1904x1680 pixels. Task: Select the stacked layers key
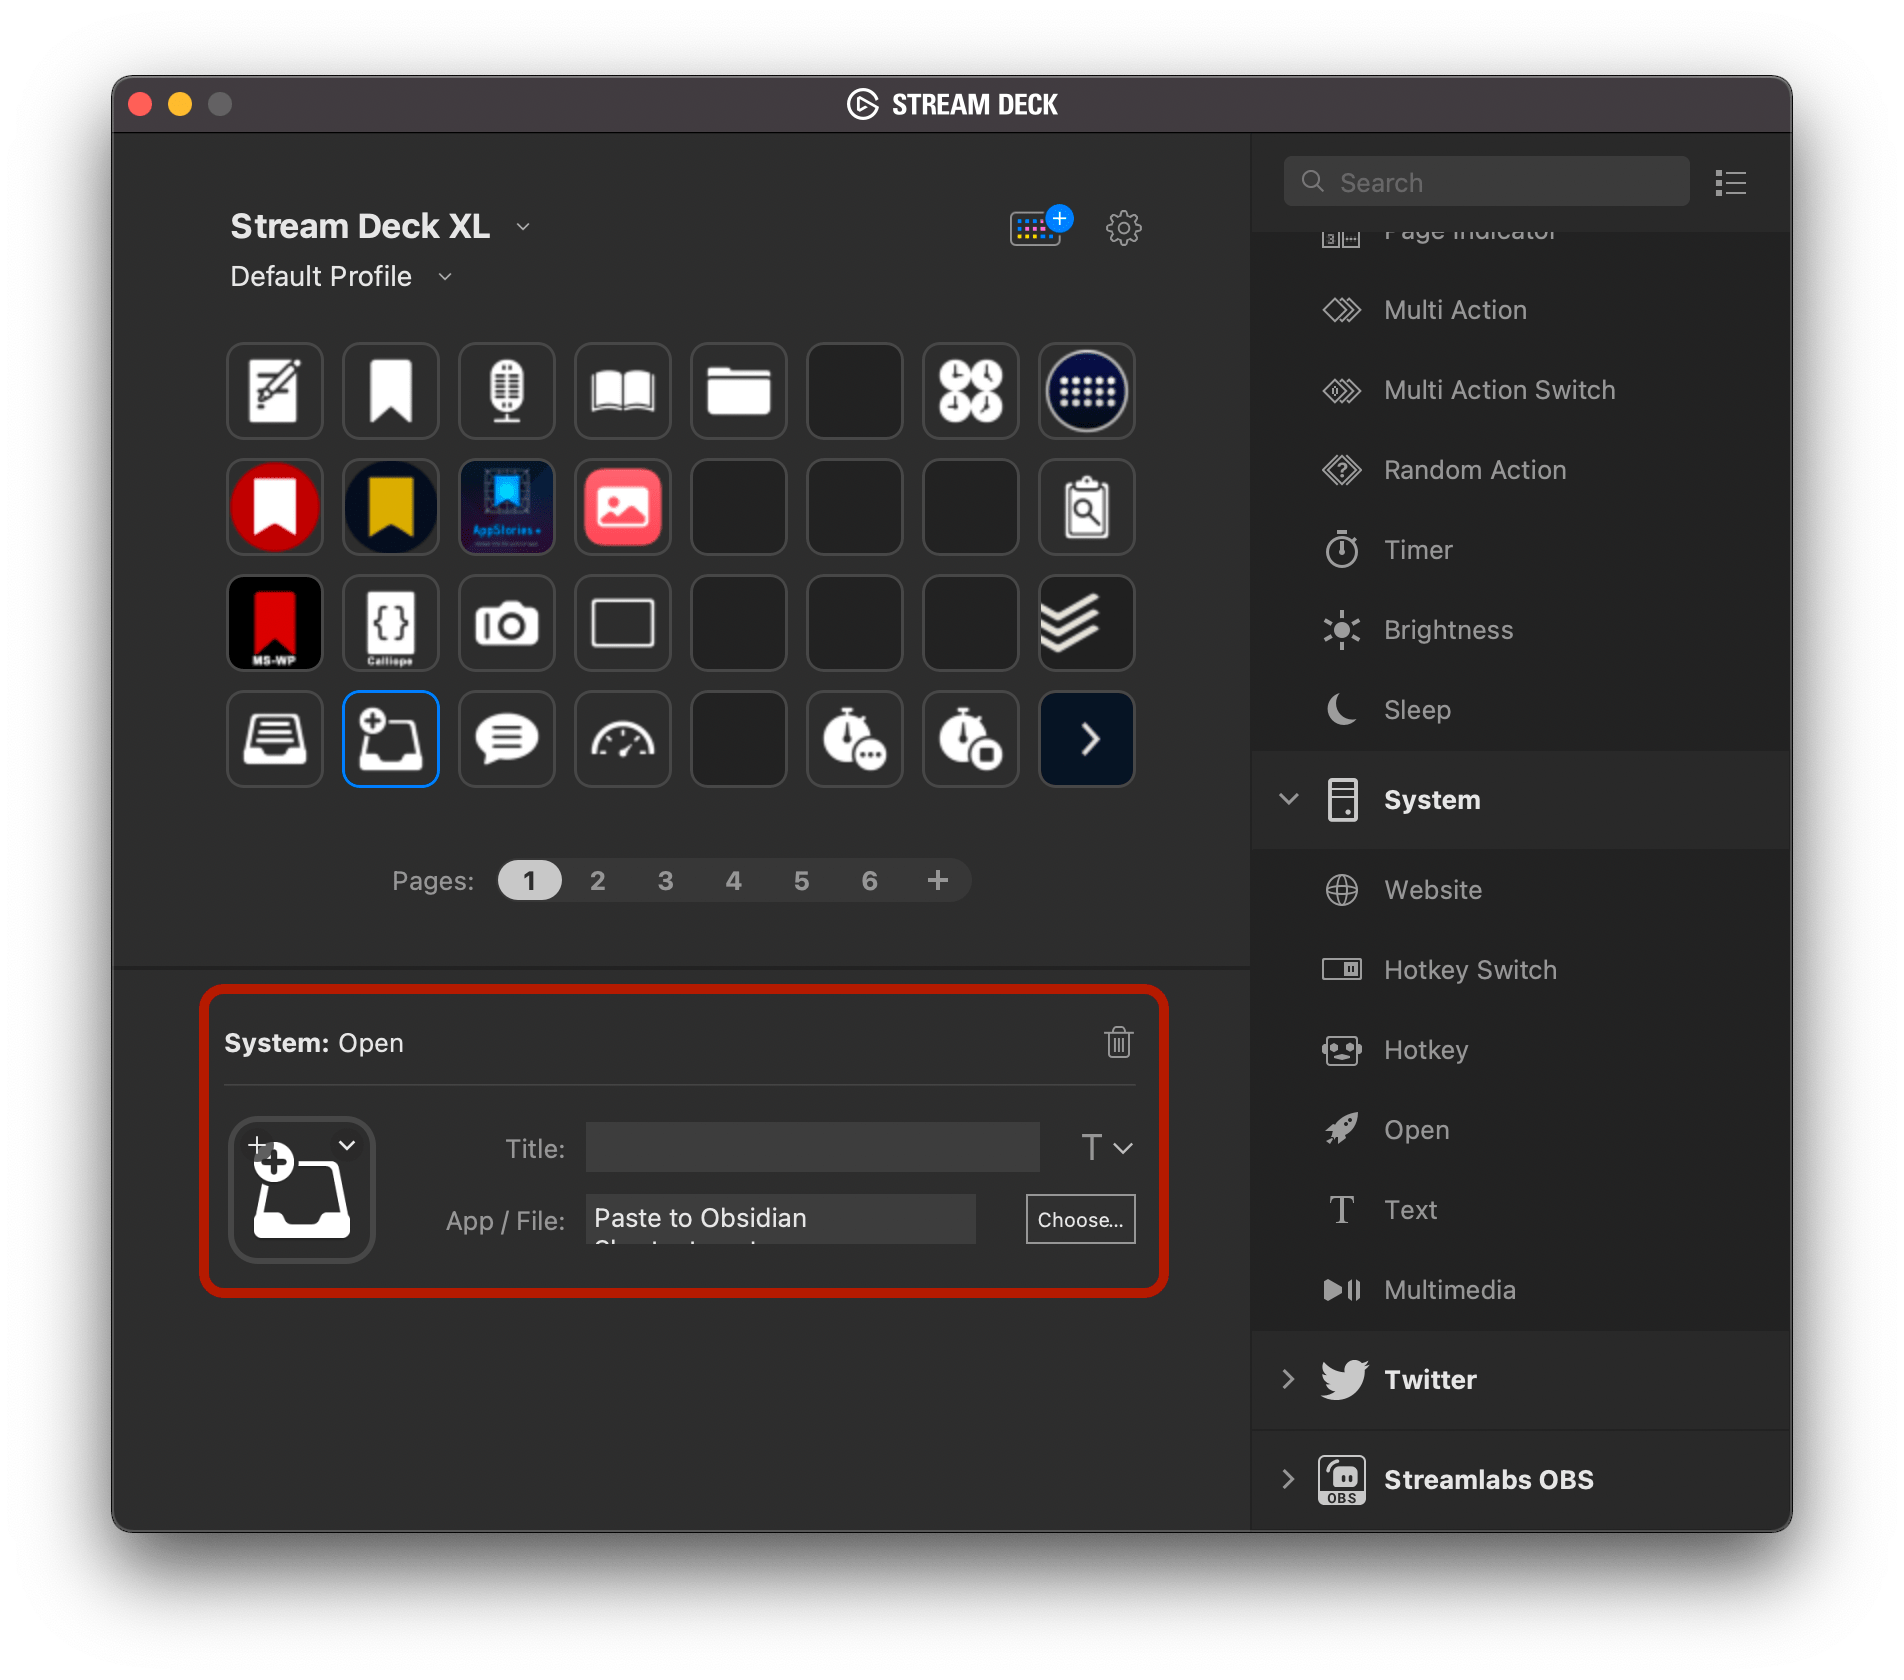[x=1087, y=623]
